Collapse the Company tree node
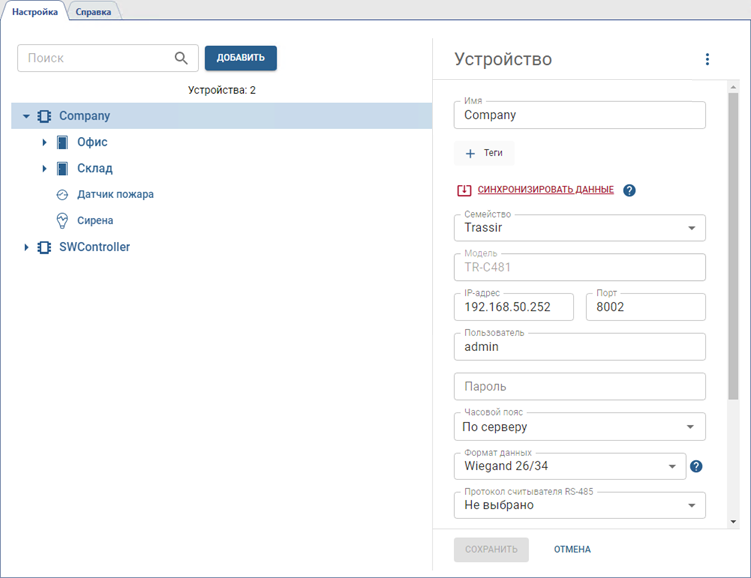Image resolution: width=751 pixels, height=578 pixels. pos(26,116)
